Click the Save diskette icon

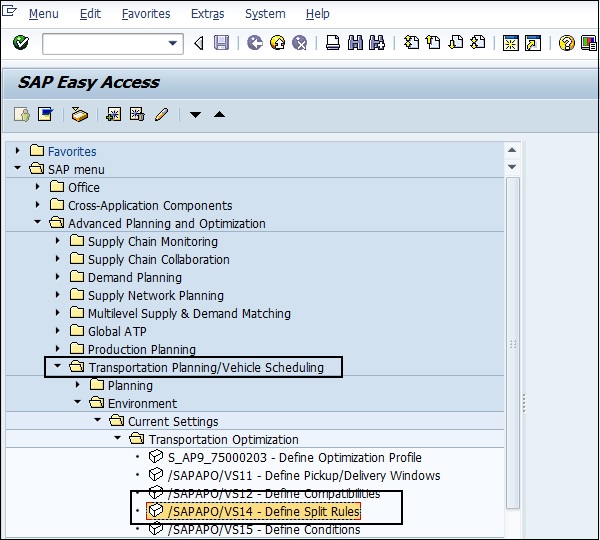[221, 43]
